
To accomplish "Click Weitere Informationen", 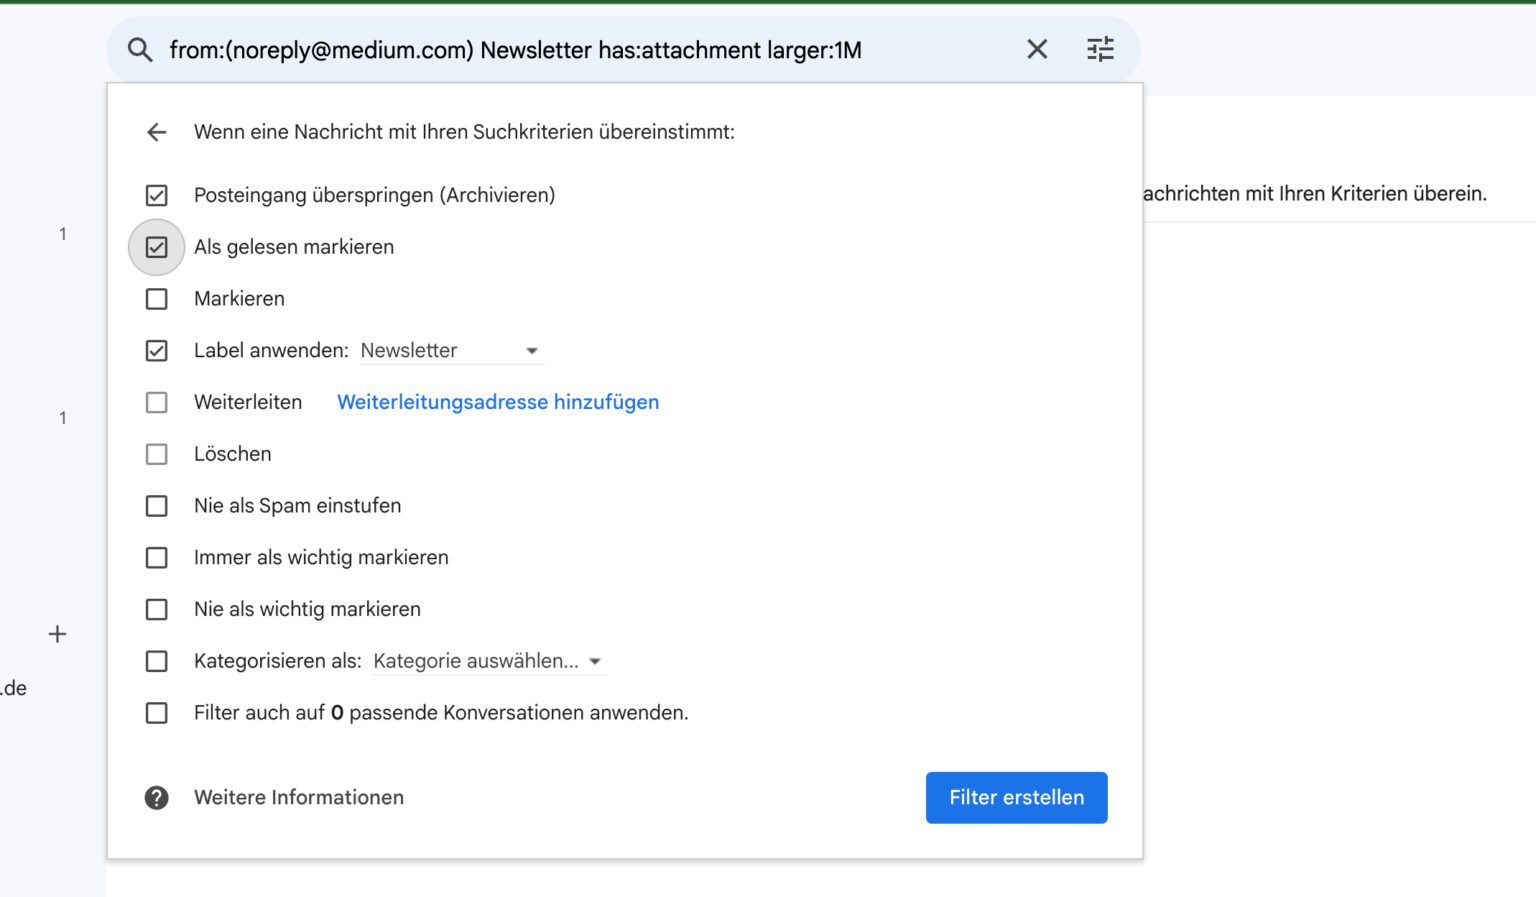I will point(298,797).
